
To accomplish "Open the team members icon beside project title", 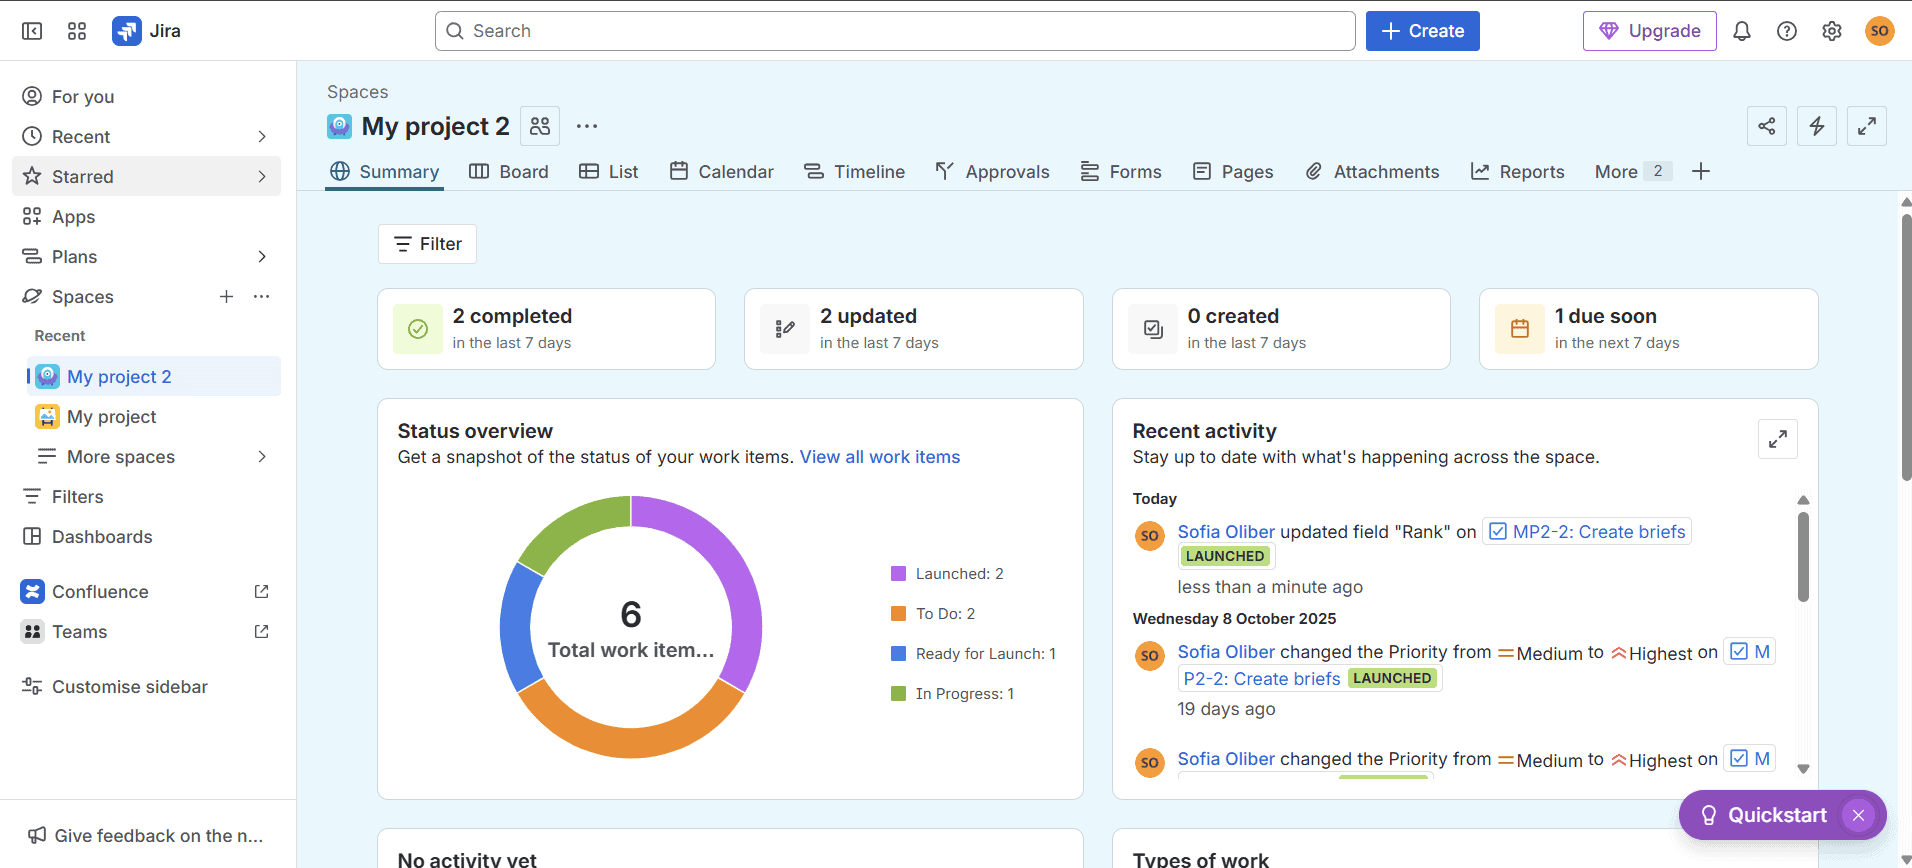I will tap(540, 126).
